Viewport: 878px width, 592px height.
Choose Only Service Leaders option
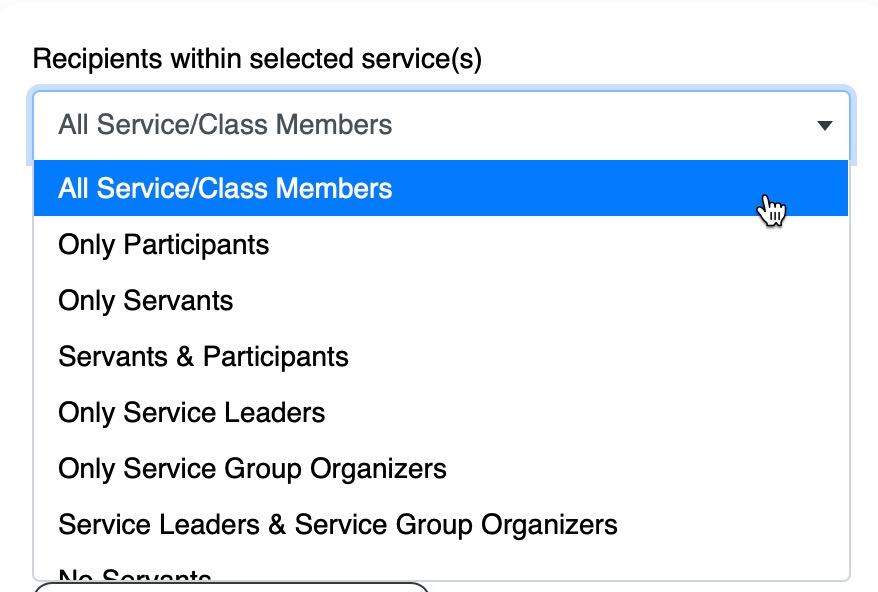tap(192, 413)
